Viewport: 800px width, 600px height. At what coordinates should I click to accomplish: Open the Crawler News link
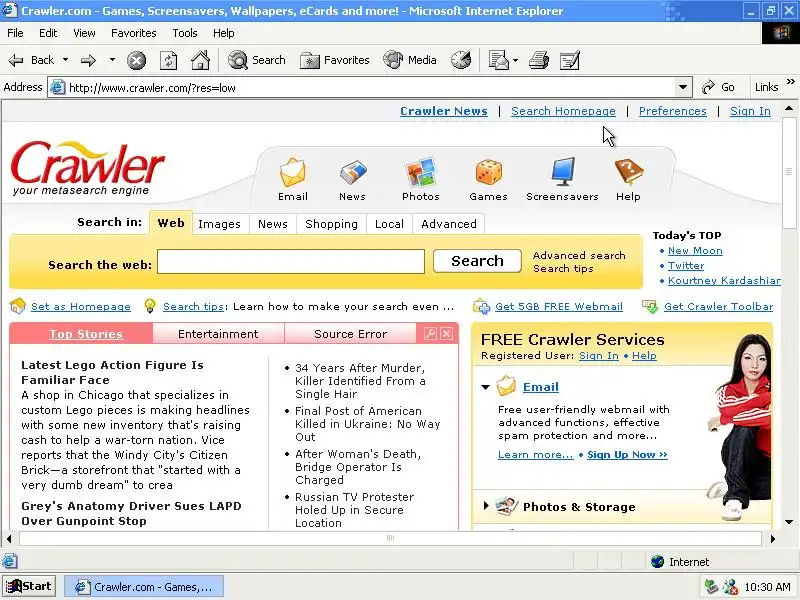point(443,111)
